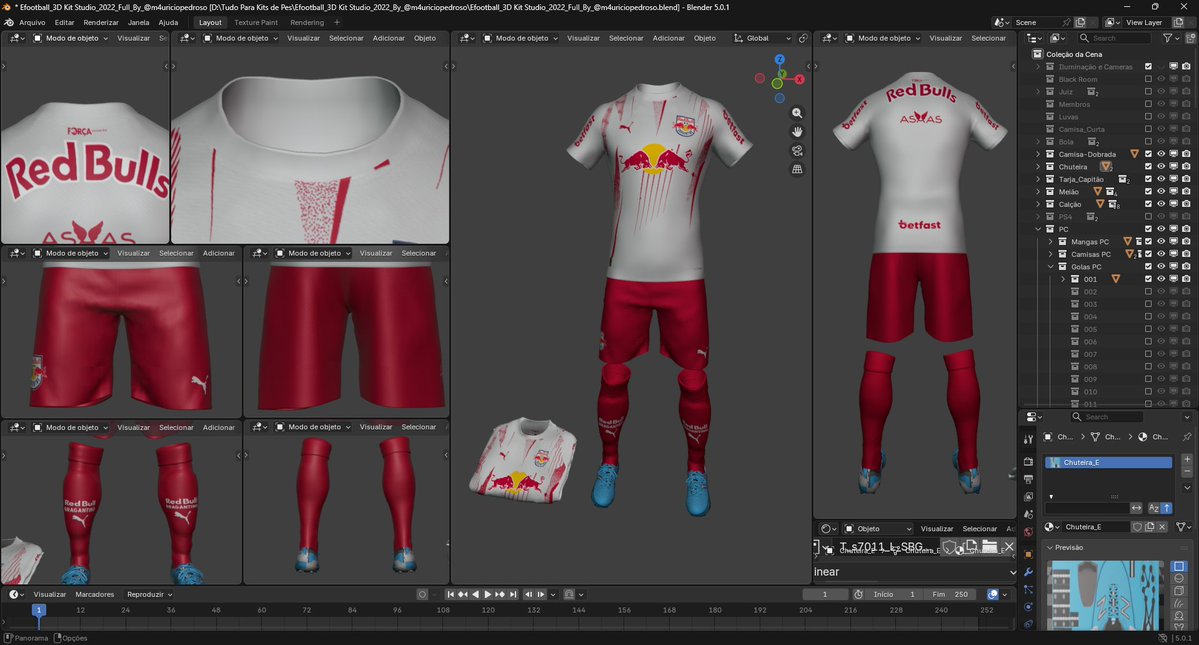Open the Tool properties tab icon
This screenshot has width=1199, height=645.
coord(1028,439)
